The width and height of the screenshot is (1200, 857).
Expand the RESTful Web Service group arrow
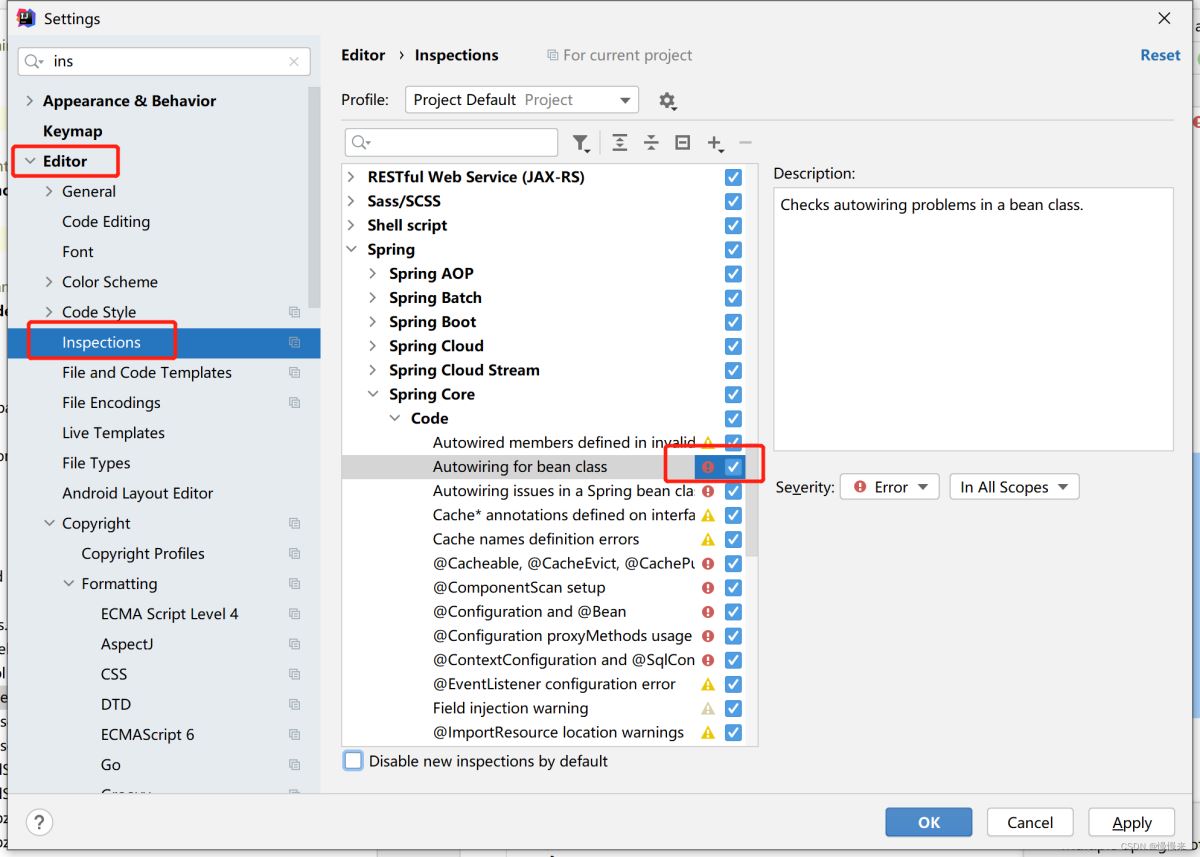351,177
